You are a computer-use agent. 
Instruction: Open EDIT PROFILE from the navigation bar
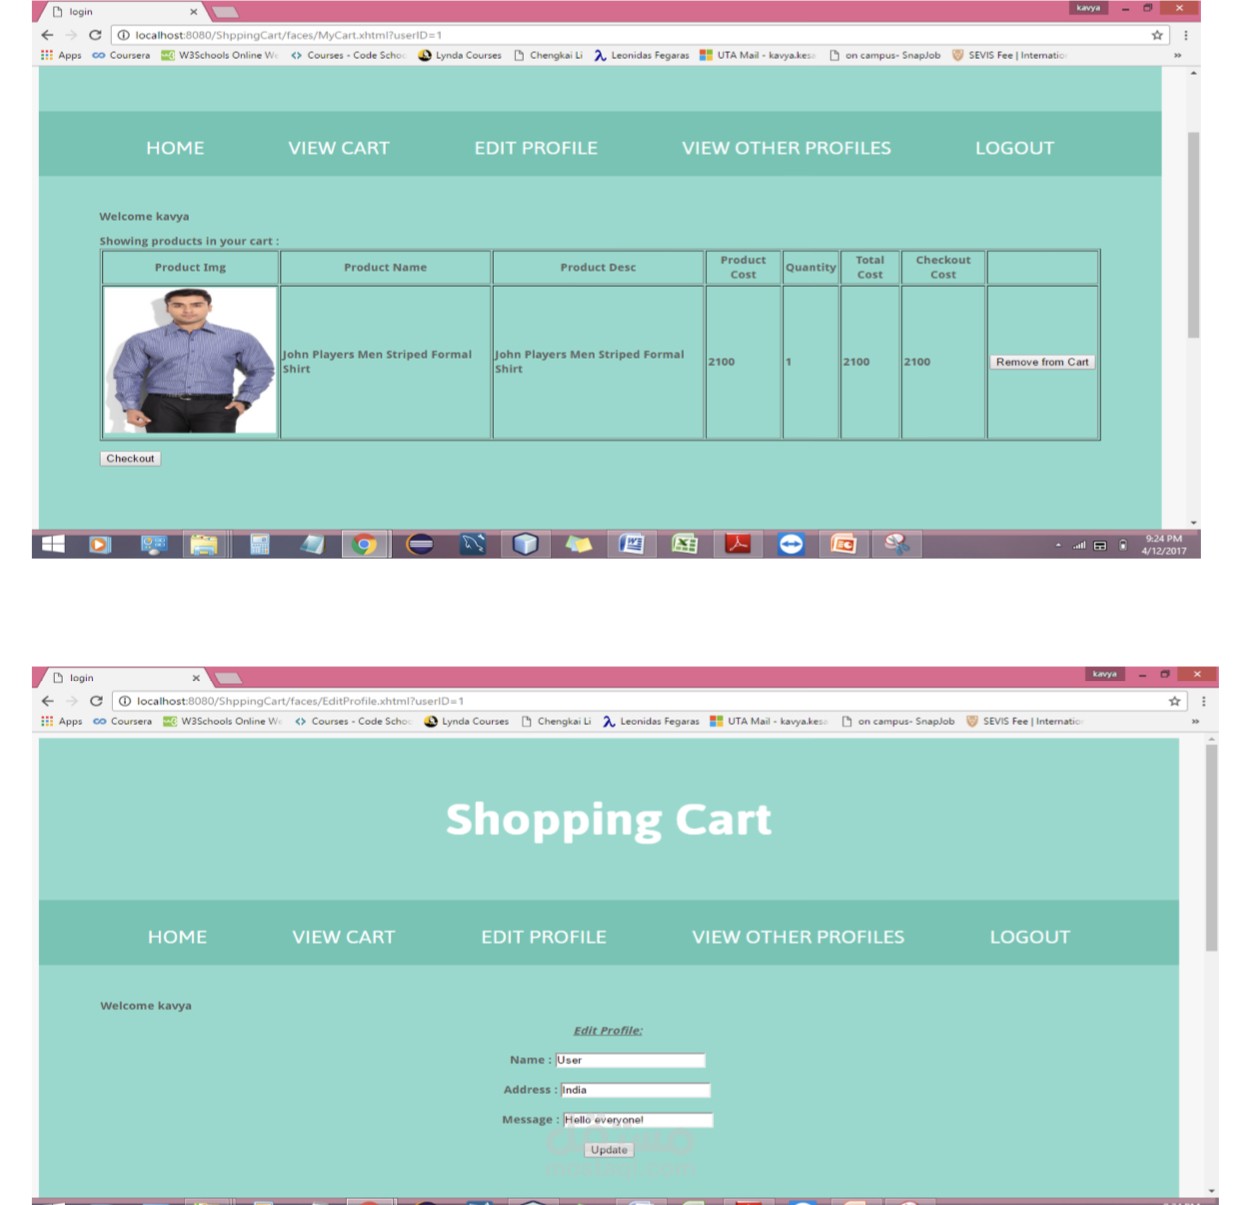pos(537,147)
